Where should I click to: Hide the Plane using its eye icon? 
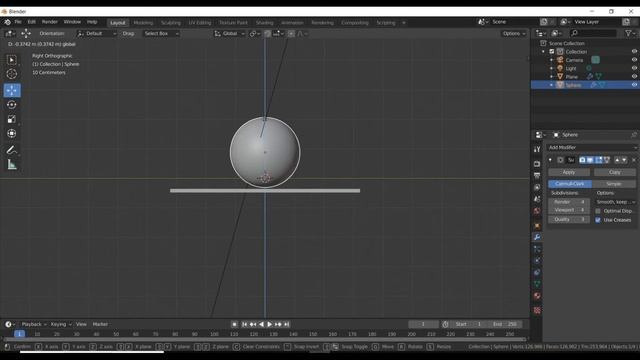click(634, 76)
